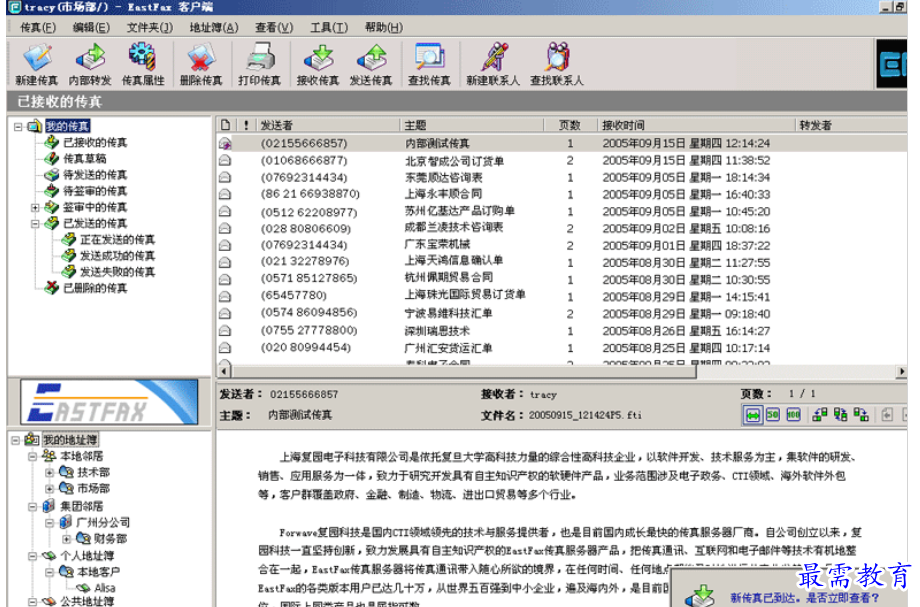Select the 深圳瑞思技术 fax row
This screenshot has width=920, height=607.
coord(562,331)
